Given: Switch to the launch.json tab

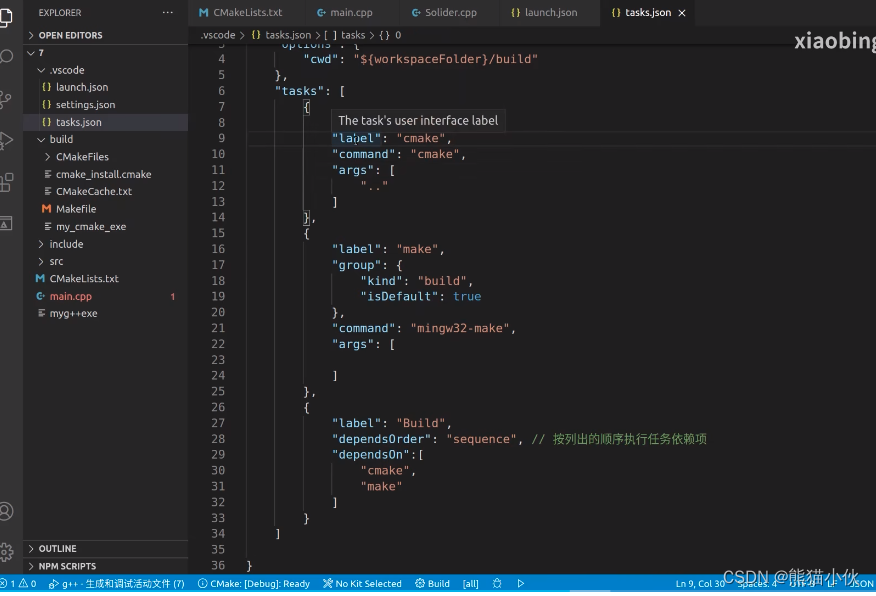Looking at the screenshot, I should click(x=545, y=12).
